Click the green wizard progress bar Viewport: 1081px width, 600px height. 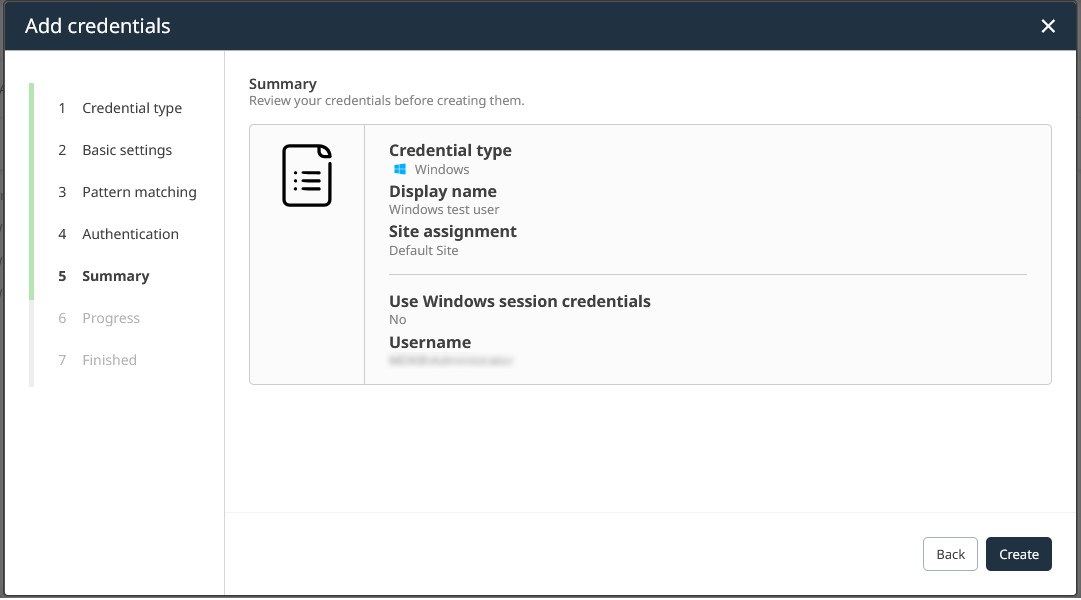click(x=32, y=190)
